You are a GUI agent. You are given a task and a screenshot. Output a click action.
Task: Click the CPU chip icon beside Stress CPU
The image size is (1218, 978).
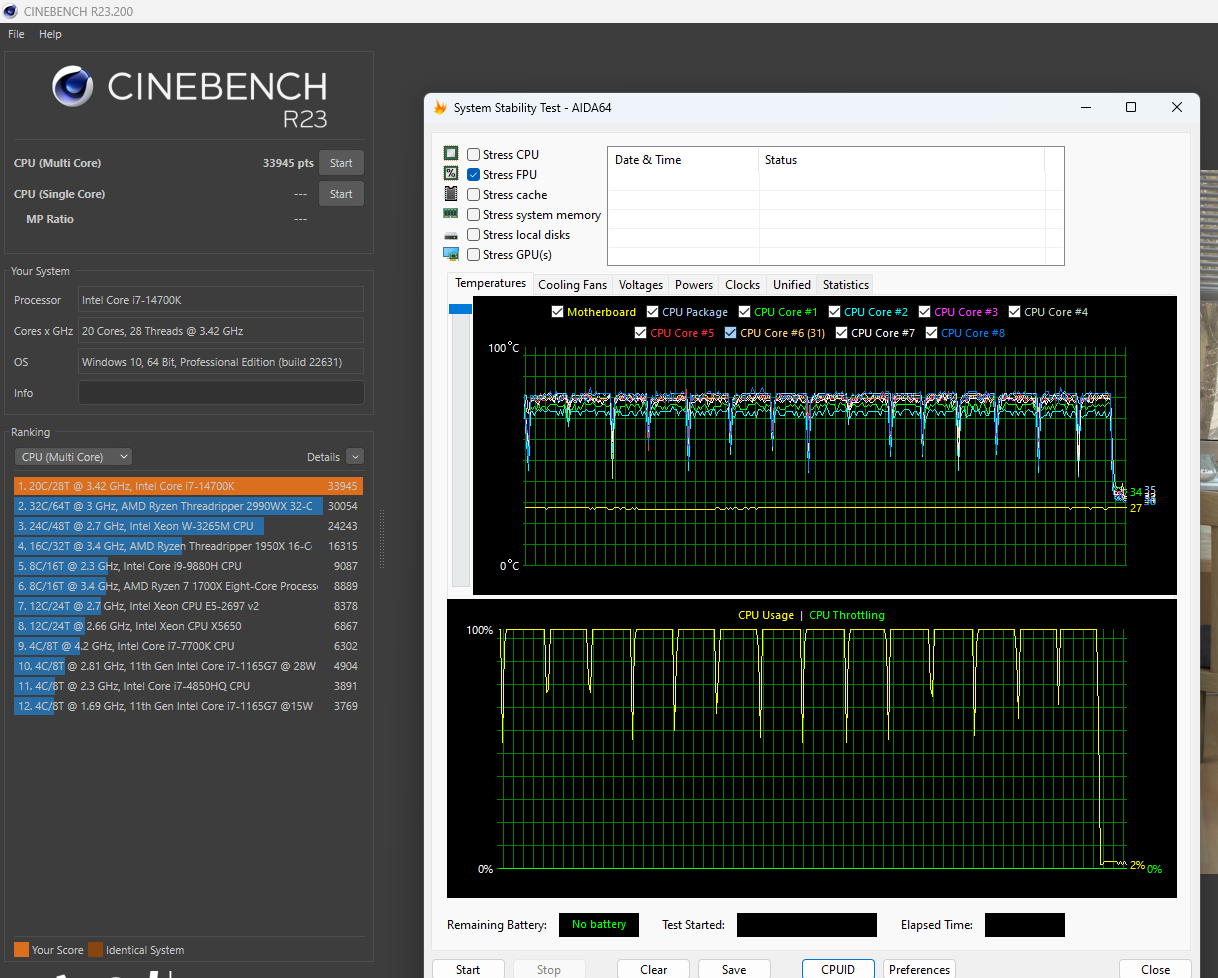click(451, 154)
